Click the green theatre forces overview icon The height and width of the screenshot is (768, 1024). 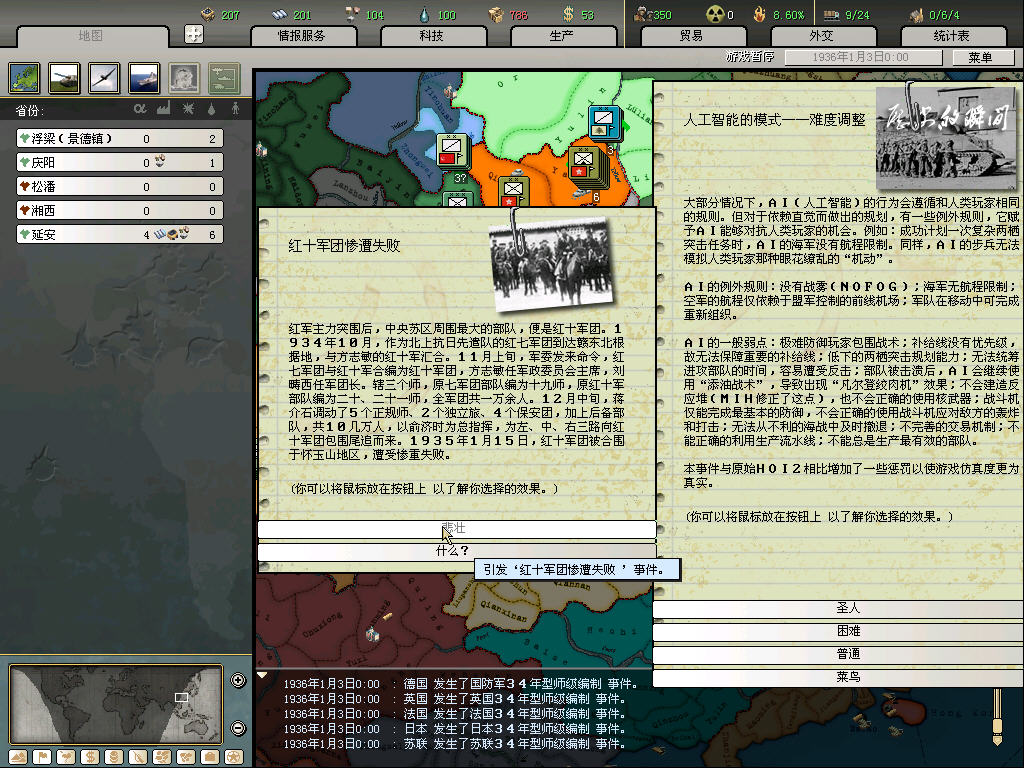[224, 78]
